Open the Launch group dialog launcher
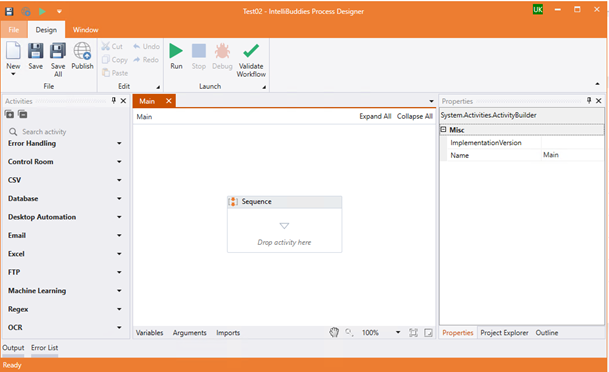The image size is (609, 372). pos(264,87)
